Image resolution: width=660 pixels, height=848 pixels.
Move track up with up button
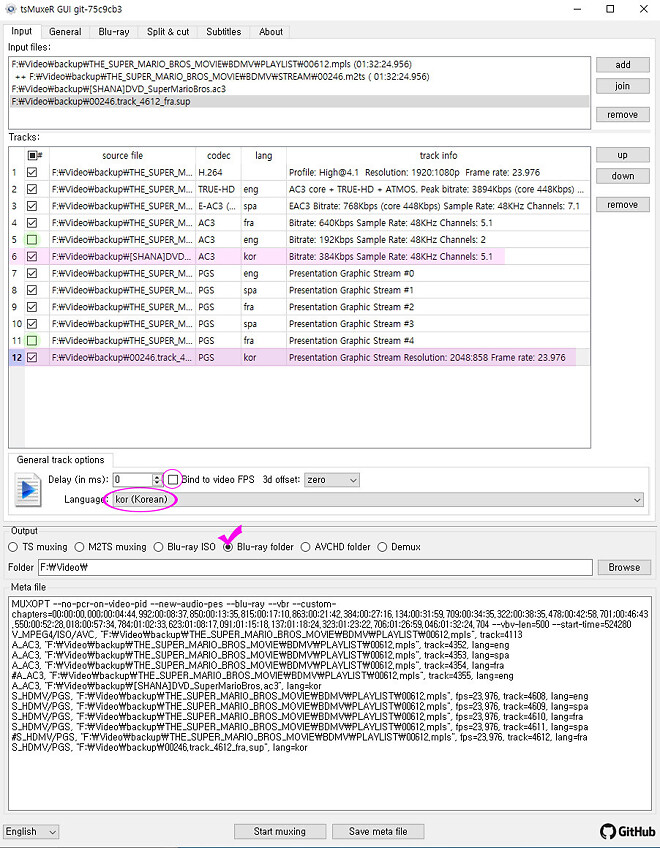tap(623, 155)
